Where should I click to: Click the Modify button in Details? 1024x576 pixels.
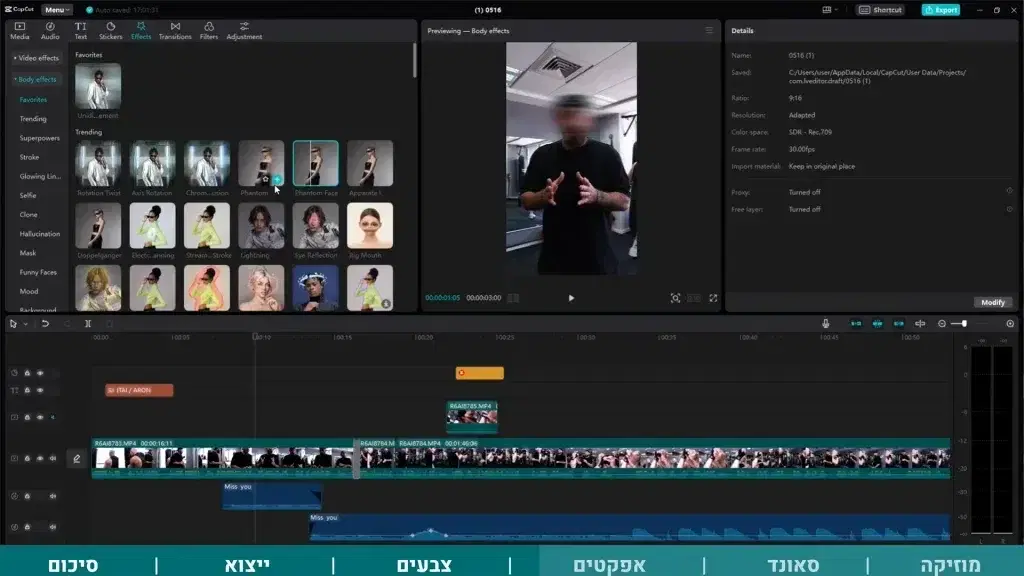click(993, 302)
